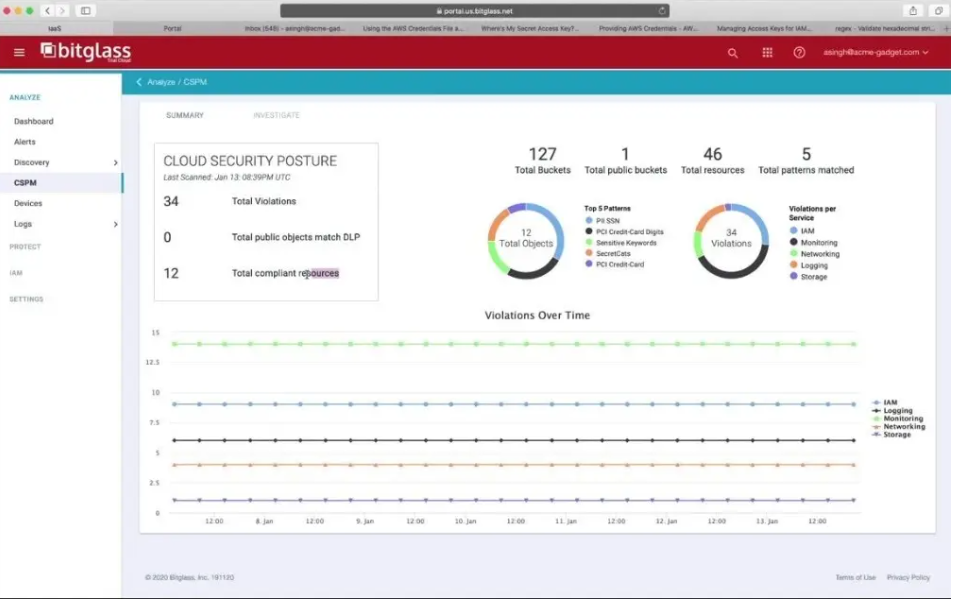The height and width of the screenshot is (600, 954).
Task: Click the Analyze / CSPM breadcrumb
Action: click(x=177, y=82)
